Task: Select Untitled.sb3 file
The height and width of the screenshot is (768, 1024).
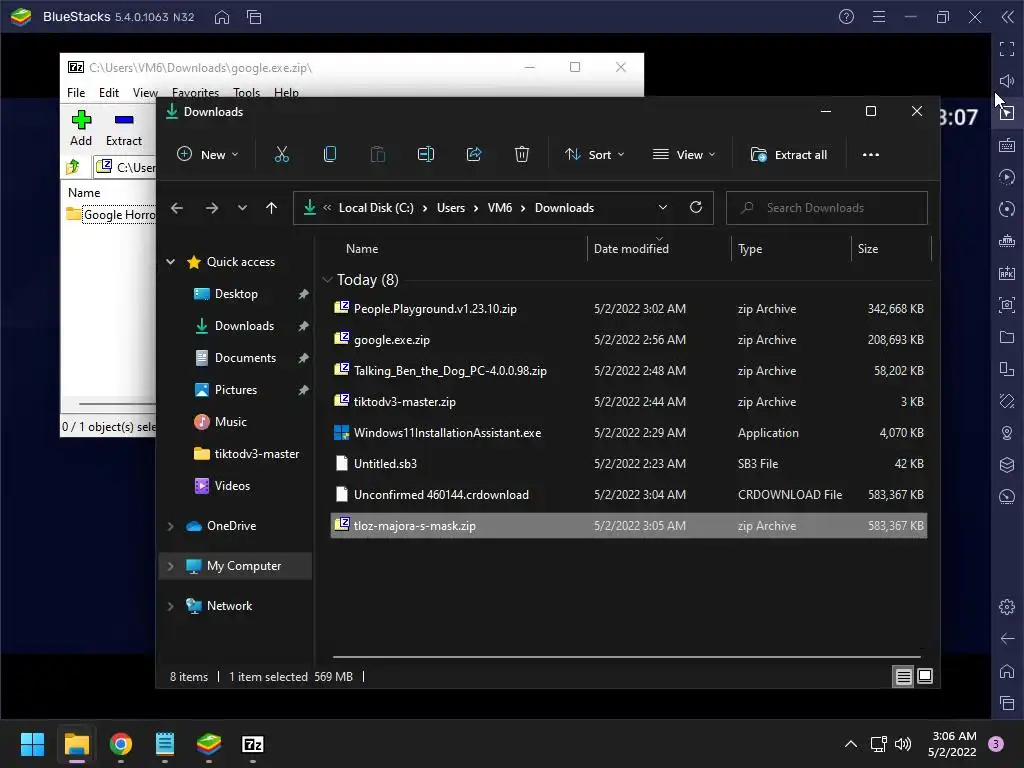Action: [x=385, y=464]
